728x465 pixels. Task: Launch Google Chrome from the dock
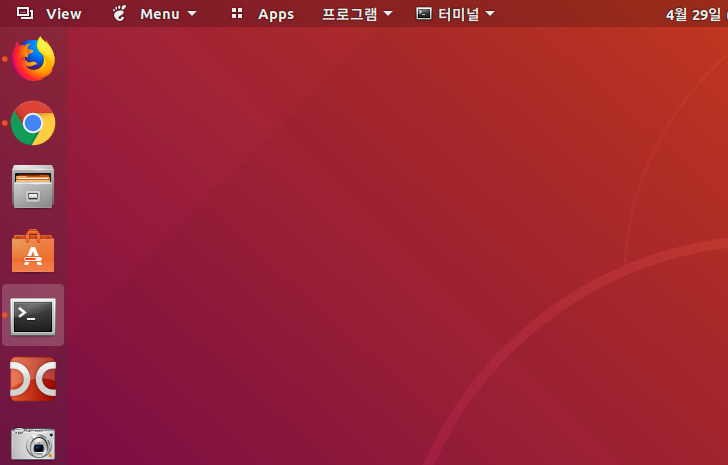click(x=33, y=123)
